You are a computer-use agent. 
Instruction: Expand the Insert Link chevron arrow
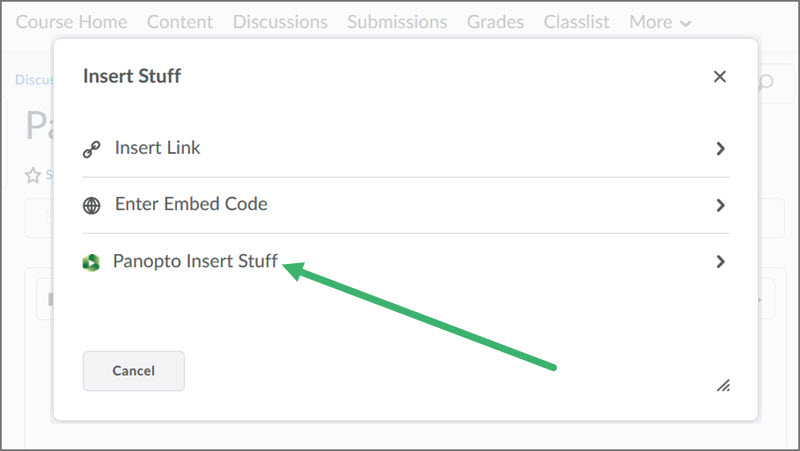(720, 148)
